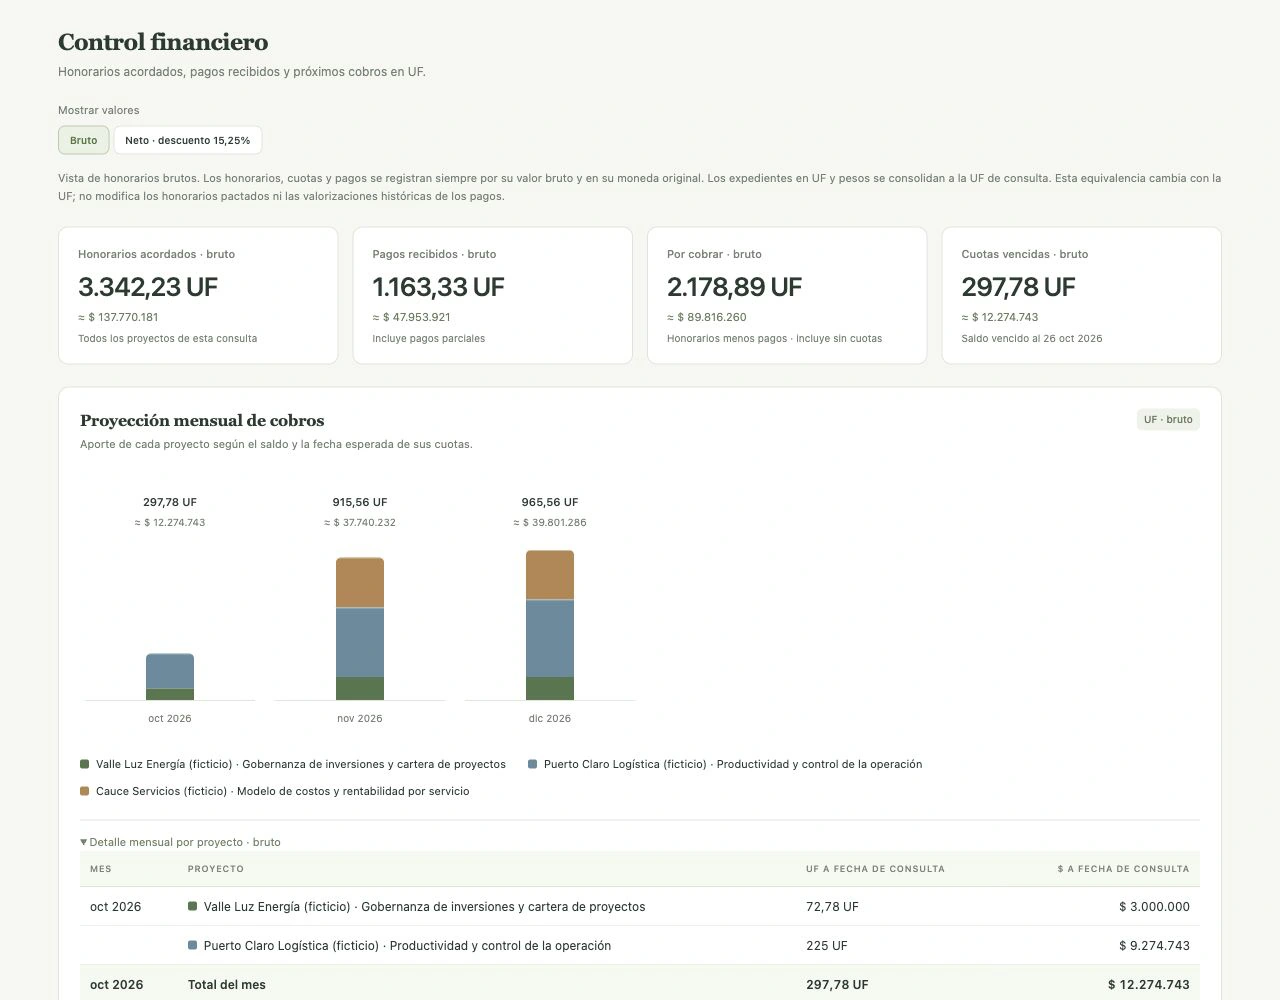1280x1000 pixels.
Task: Select the tan segment of the dic 2026 bar
Action: pyautogui.click(x=550, y=575)
